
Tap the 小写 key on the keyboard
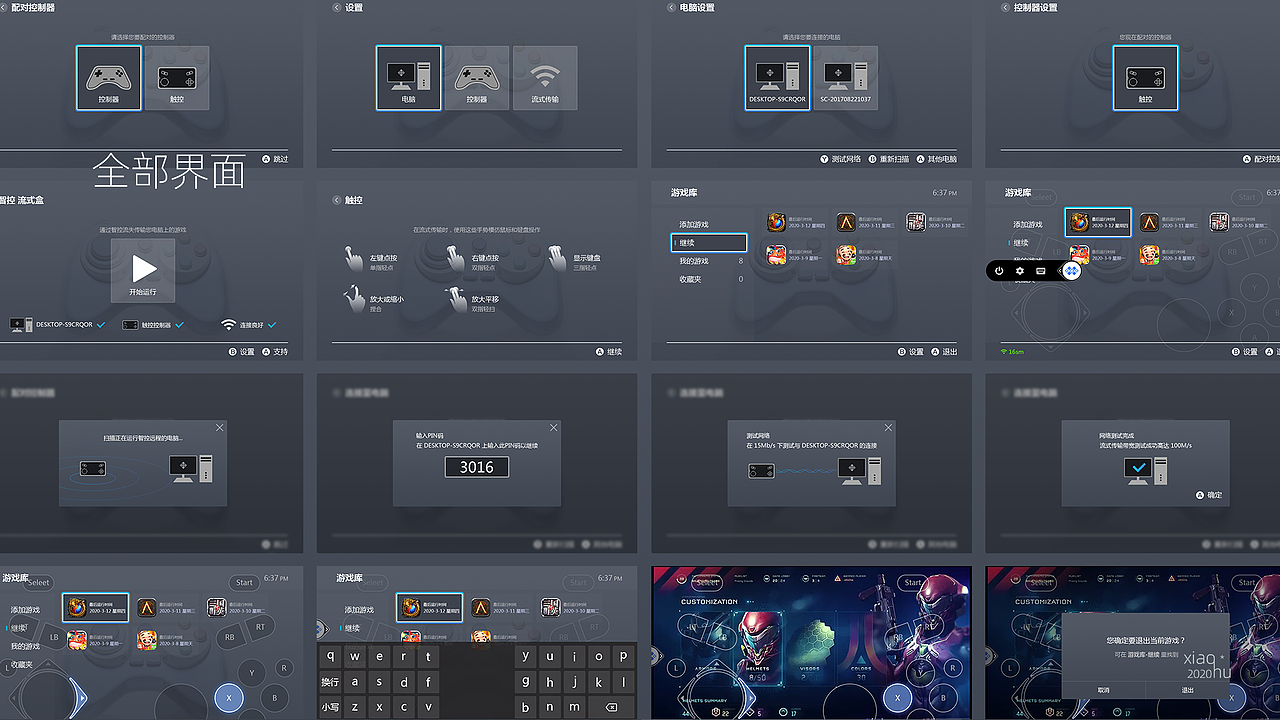tap(330, 707)
